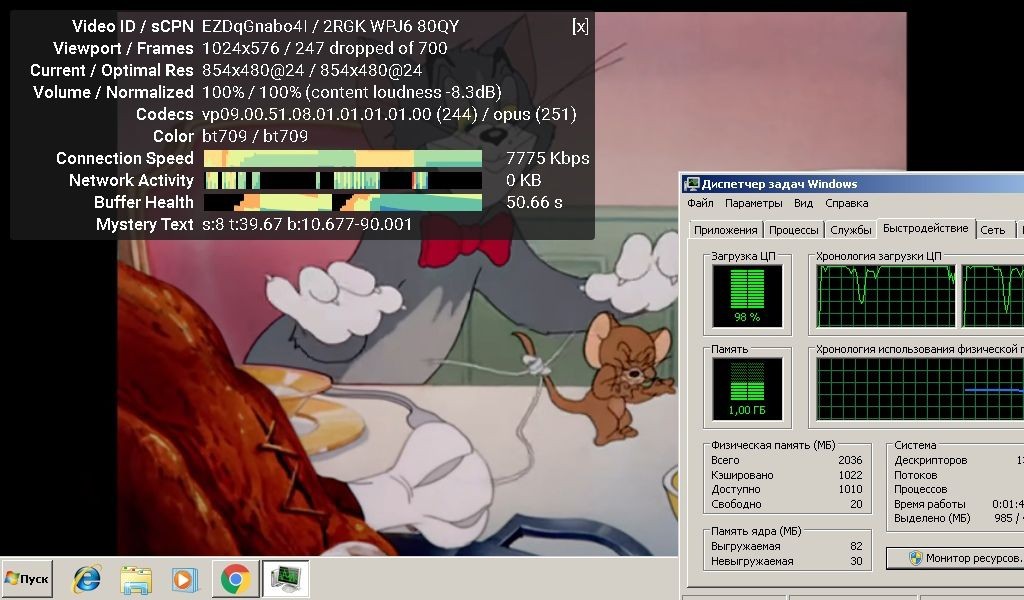The image size is (1024, 600).
Task: Click the Task Manager title bar icon
Action: pyautogui.click(x=691, y=184)
